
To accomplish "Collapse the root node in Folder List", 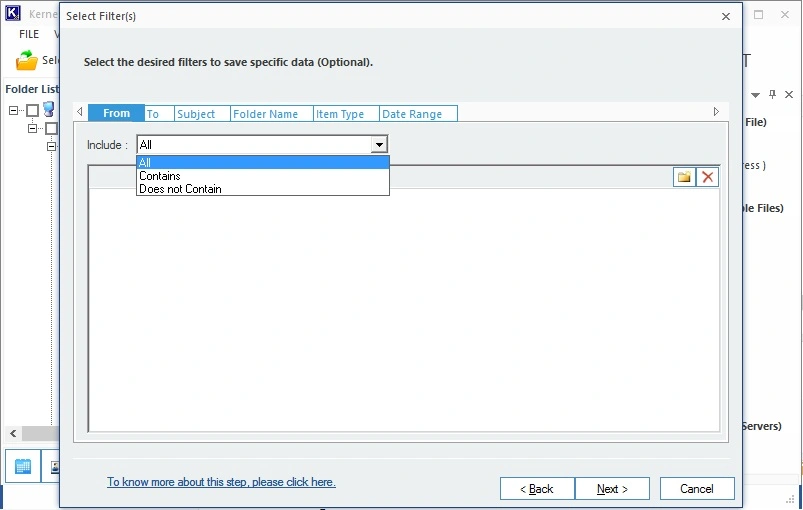I will point(14,110).
